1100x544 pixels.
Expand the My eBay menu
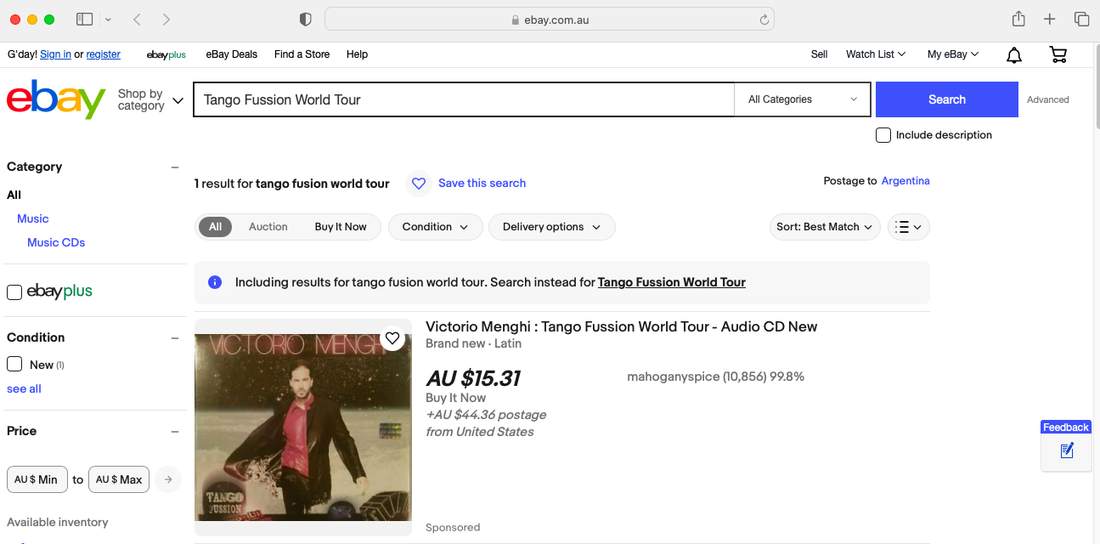pyautogui.click(x=953, y=54)
